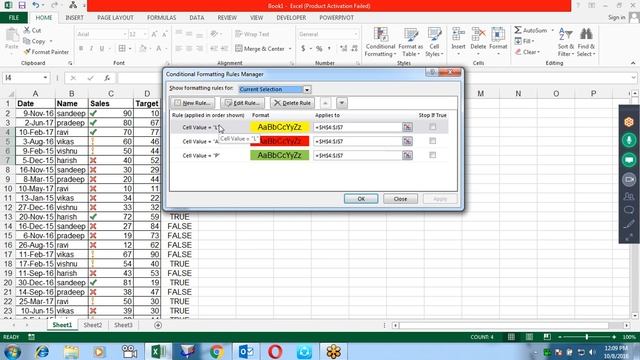Toggle Underline formatting

[x=102, y=49]
